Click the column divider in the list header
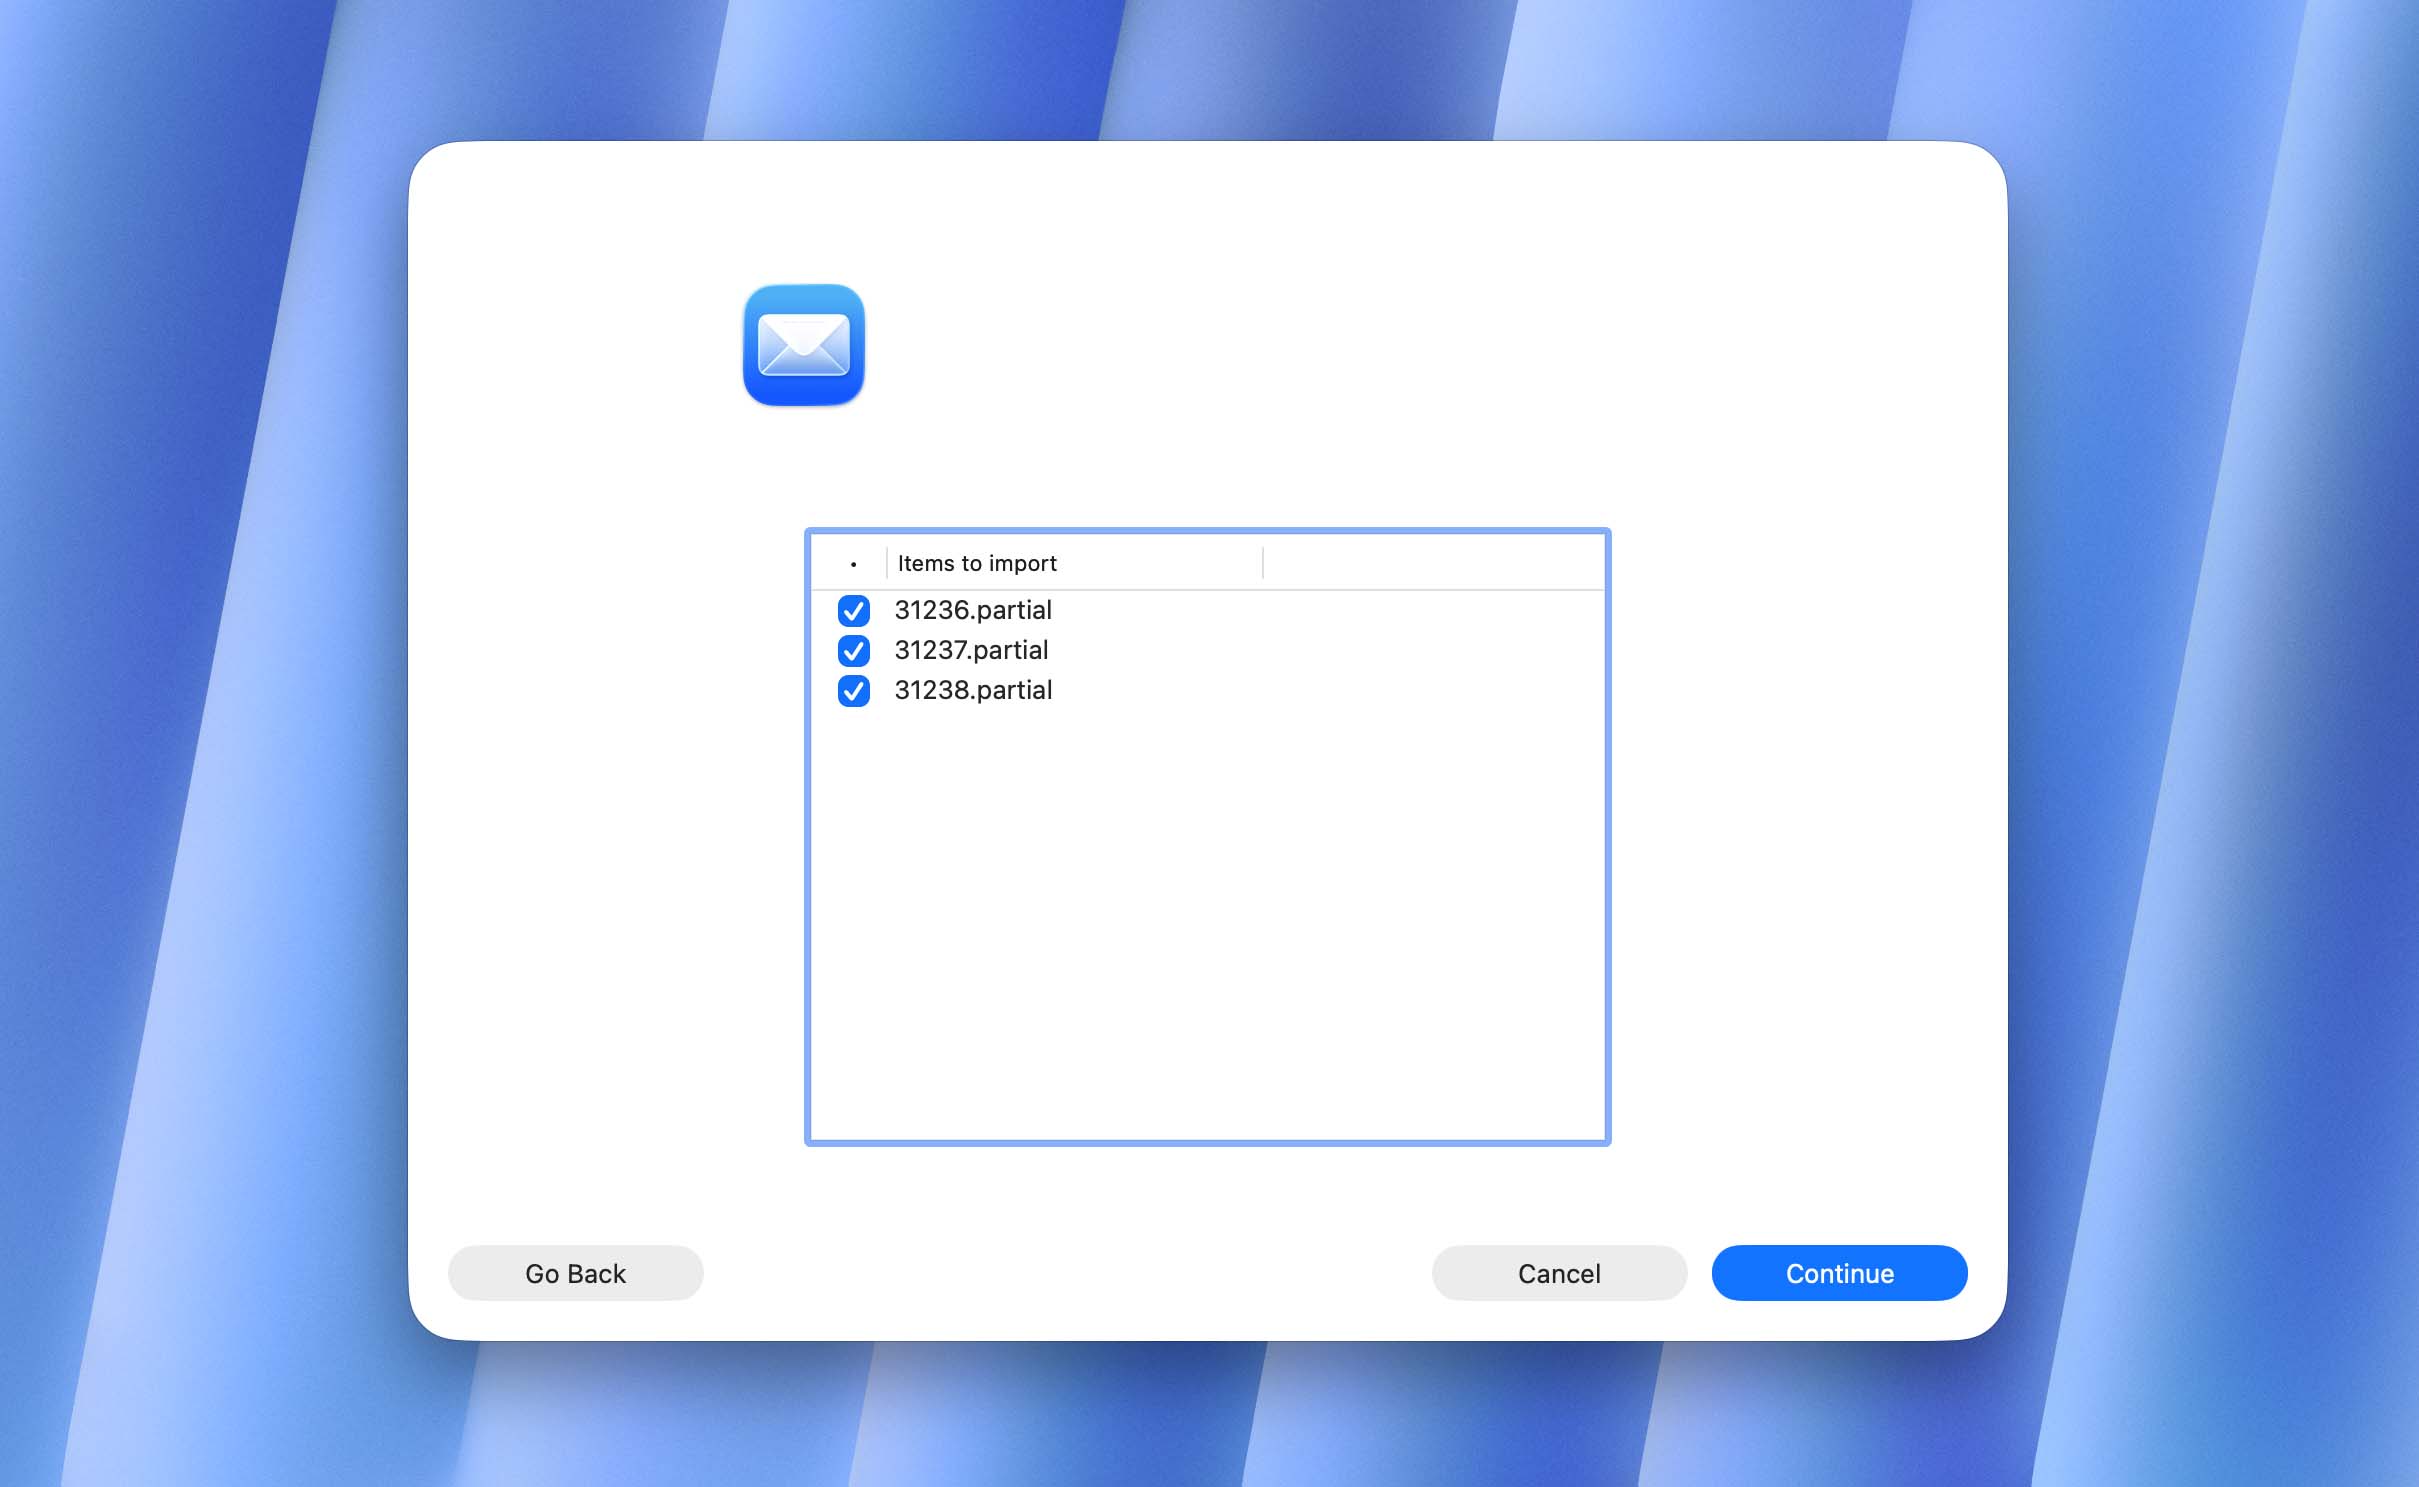 click(x=1263, y=563)
